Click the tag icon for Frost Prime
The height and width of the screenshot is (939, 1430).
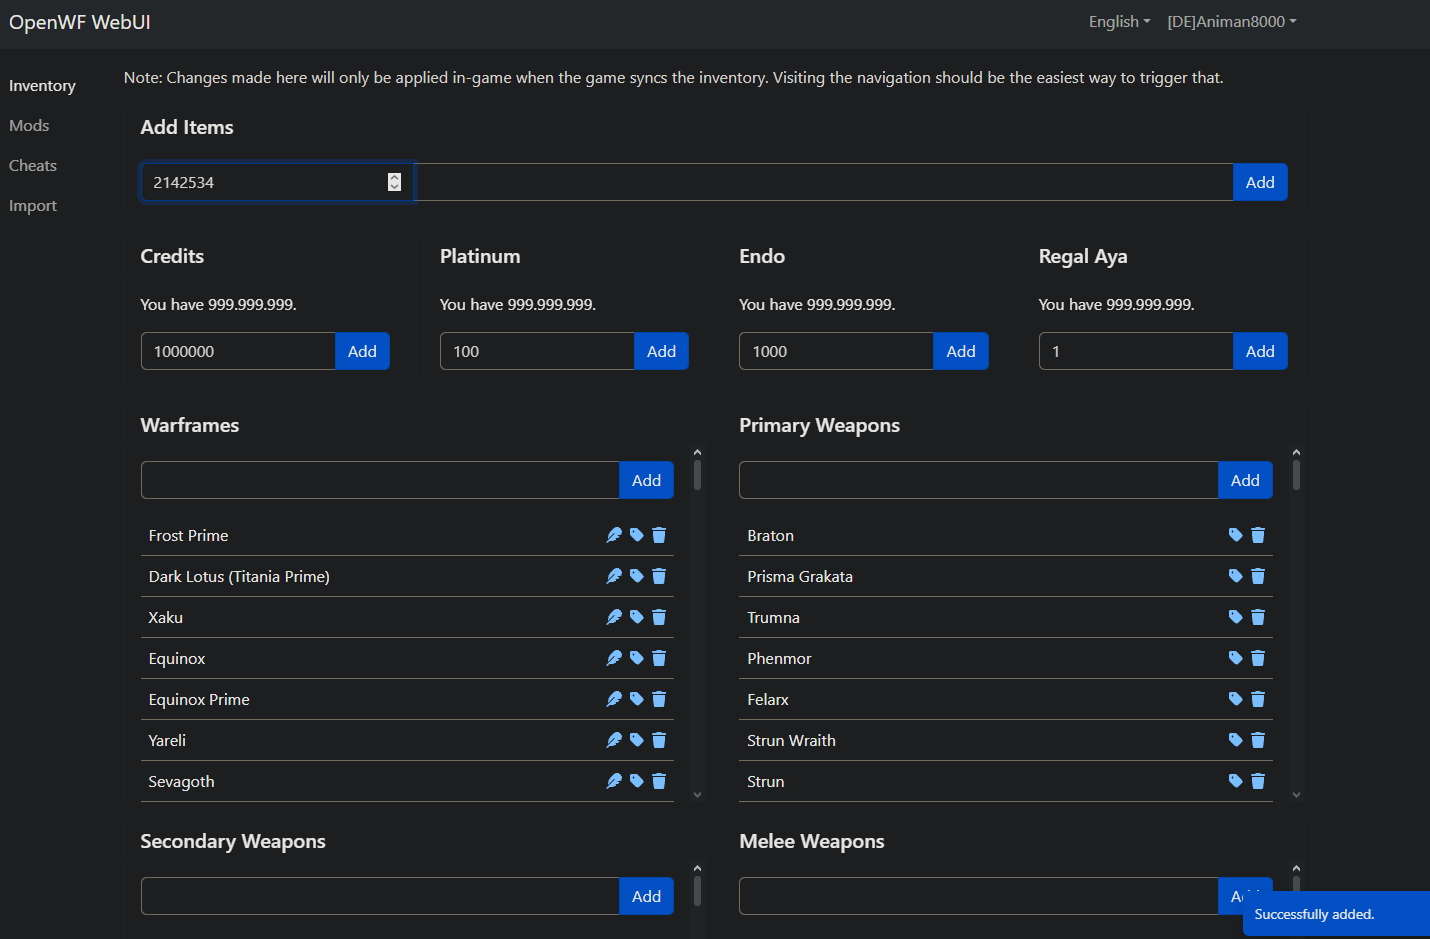pyautogui.click(x=637, y=535)
